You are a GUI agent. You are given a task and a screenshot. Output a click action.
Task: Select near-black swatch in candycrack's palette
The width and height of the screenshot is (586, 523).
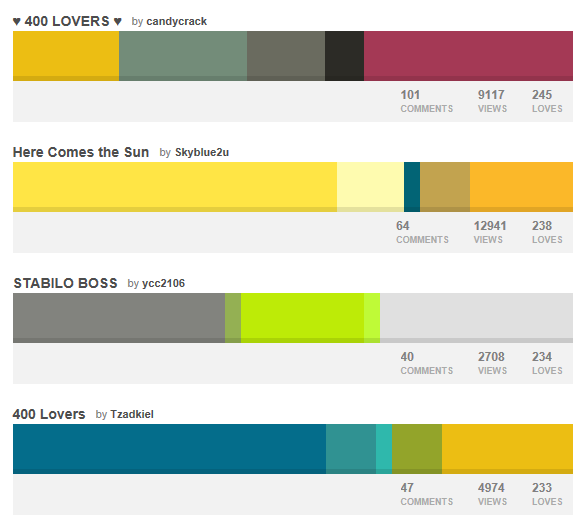coord(345,56)
